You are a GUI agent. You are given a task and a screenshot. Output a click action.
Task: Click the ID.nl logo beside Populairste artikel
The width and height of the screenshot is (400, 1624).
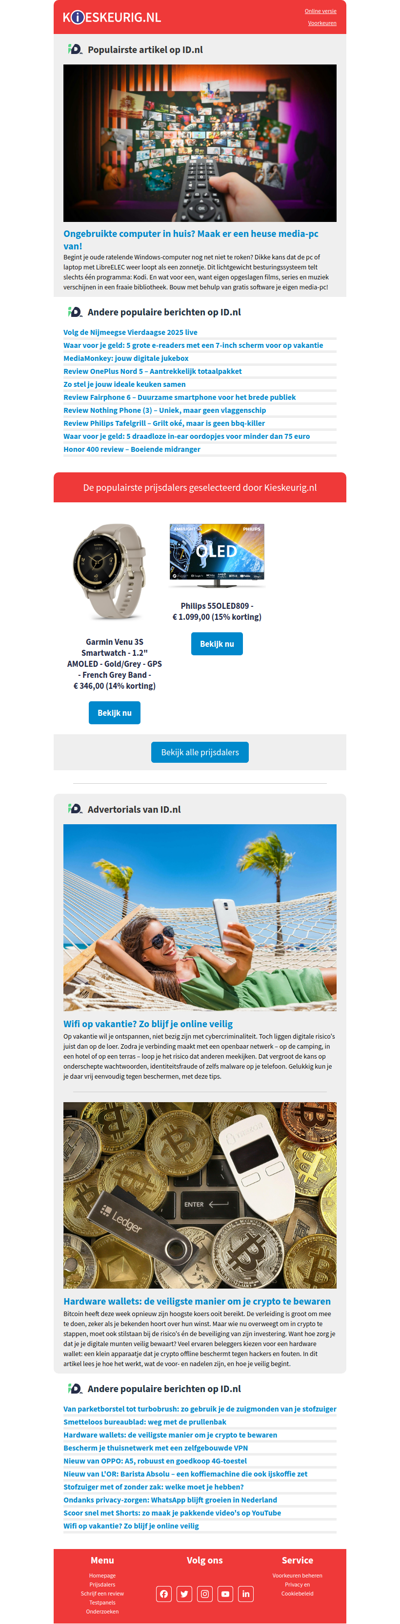75,49
